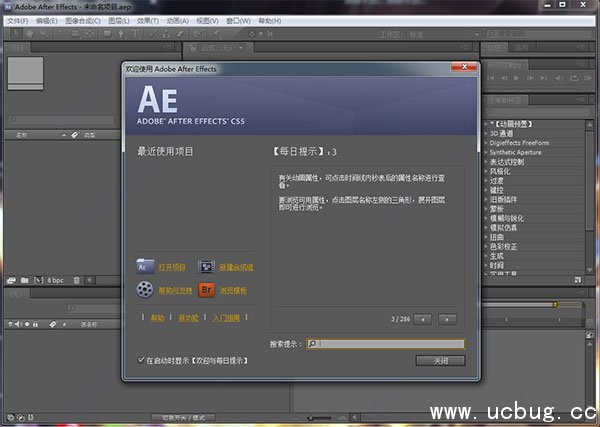Click the magnifier icon in tip search
This screenshot has width=600, height=427.
click(x=313, y=344)
